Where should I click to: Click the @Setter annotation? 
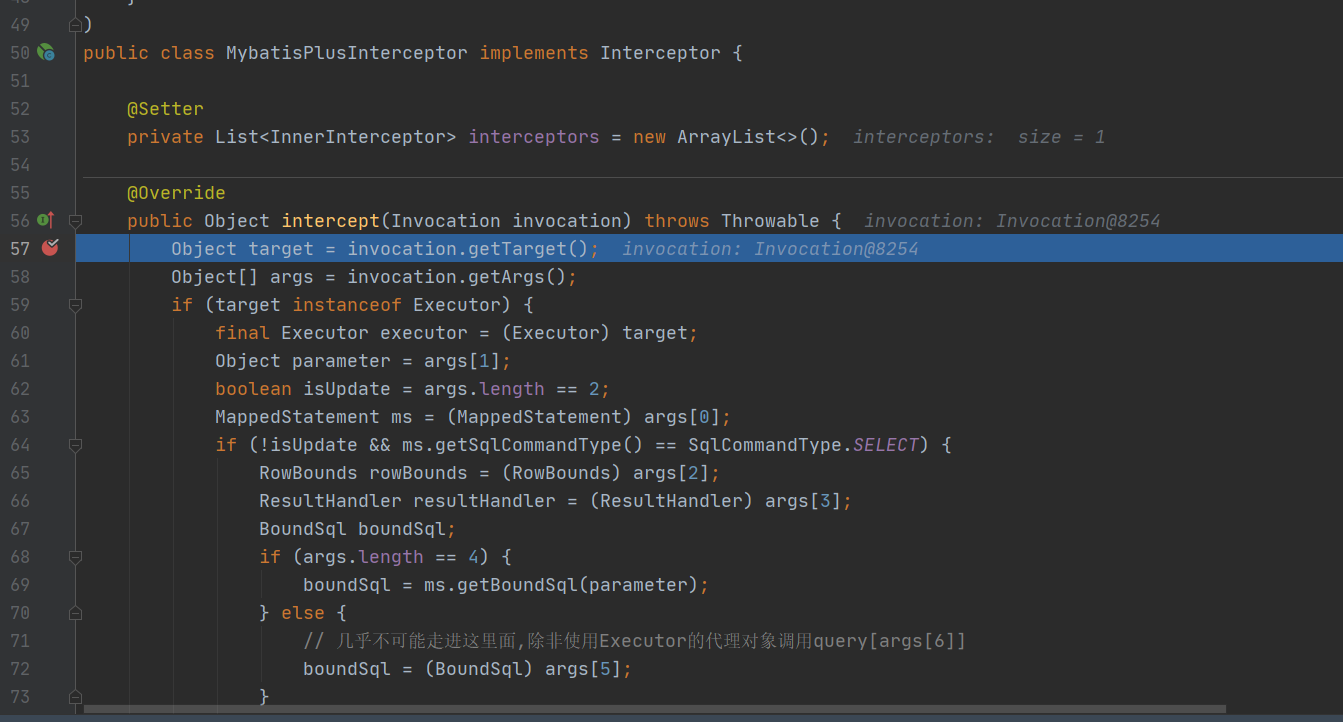point(165,109)
